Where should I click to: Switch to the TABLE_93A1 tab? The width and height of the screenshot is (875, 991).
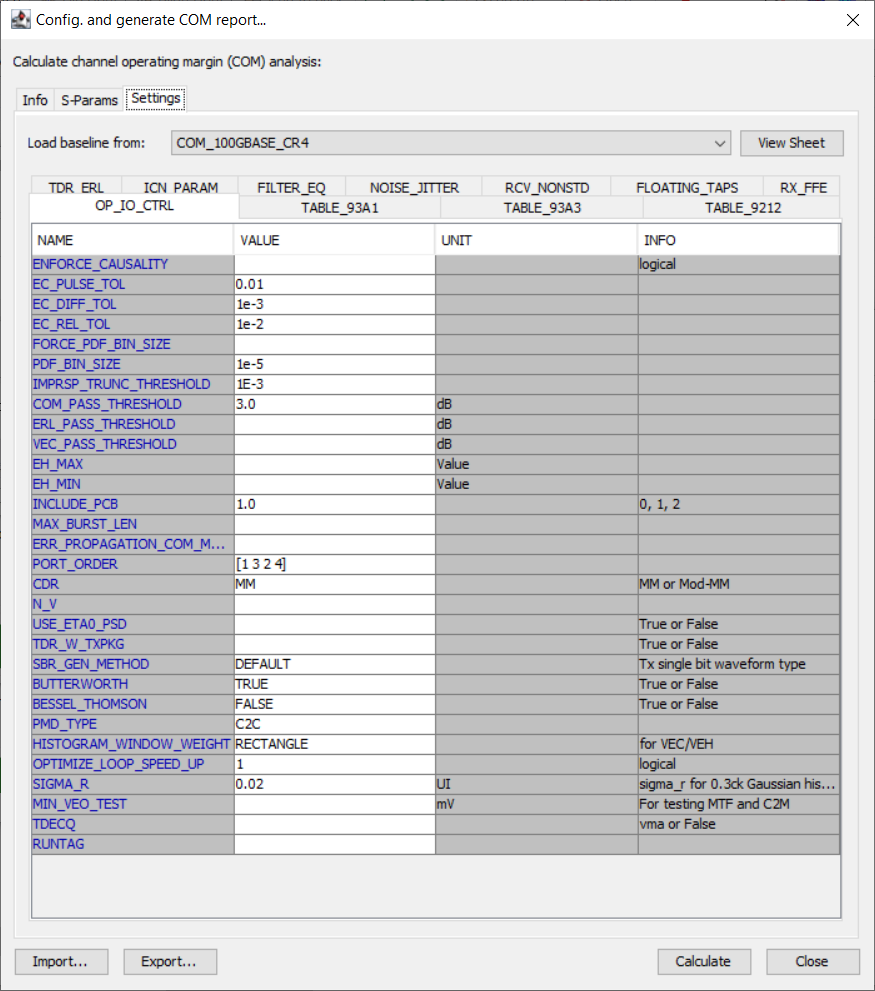(x=337, y=208)
